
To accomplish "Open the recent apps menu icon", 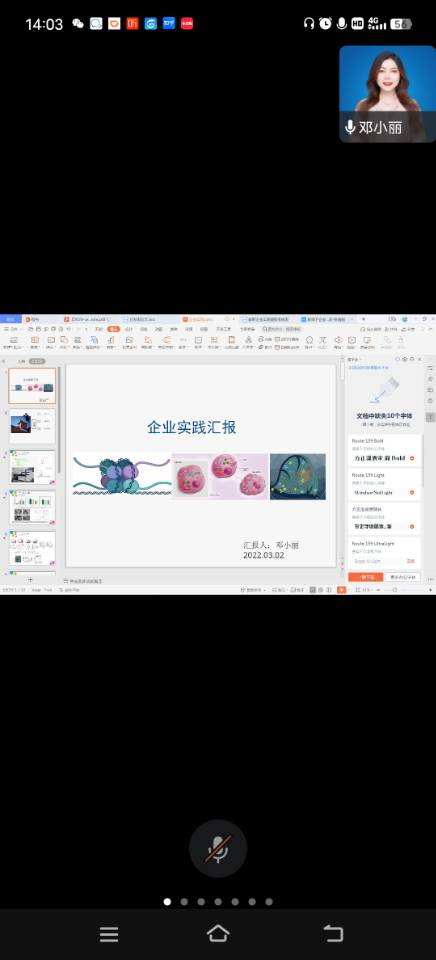I will pyautogui.click(x=109, y=934).
